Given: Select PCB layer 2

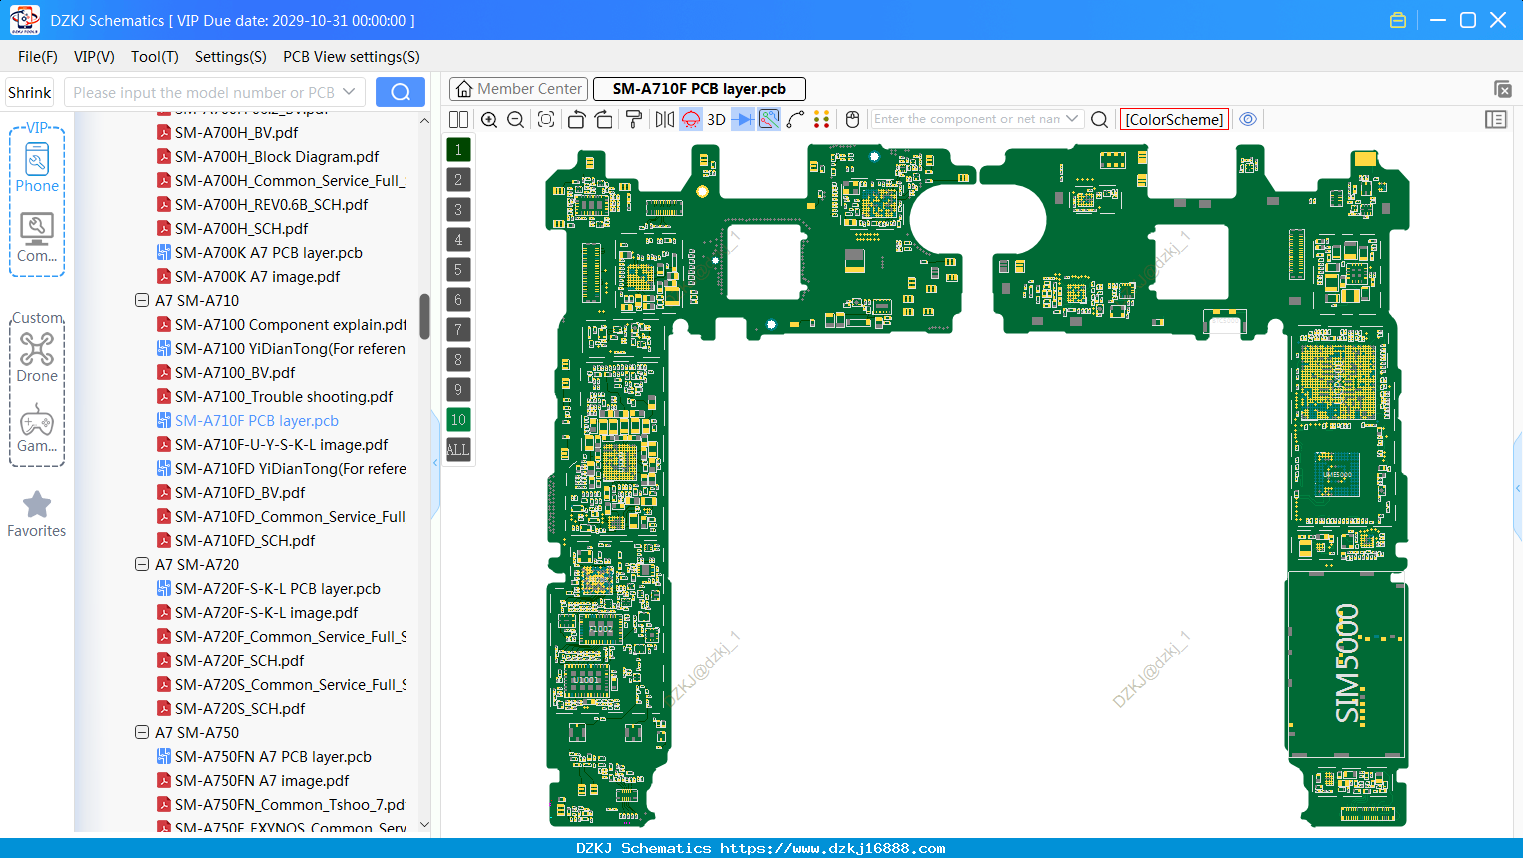Looking at the screenshot, I should [x=458, y=180].
